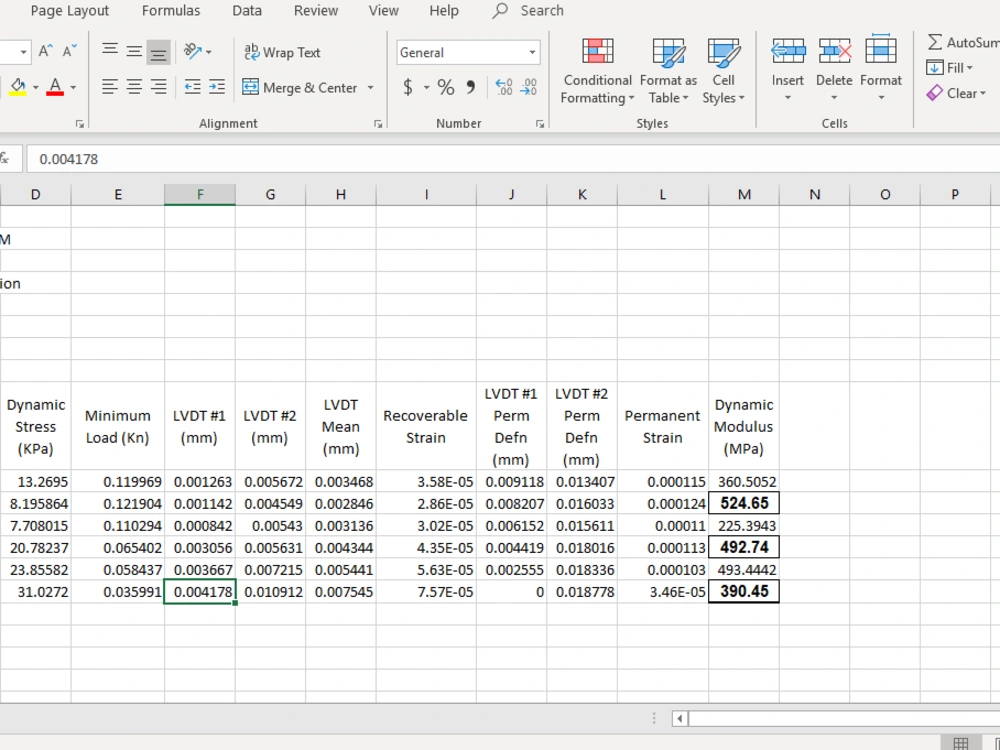This screenshot has height=750, width=1000.
Task: Select cell with Dynamic Modulus 524.65
Action: click(744, 503)
